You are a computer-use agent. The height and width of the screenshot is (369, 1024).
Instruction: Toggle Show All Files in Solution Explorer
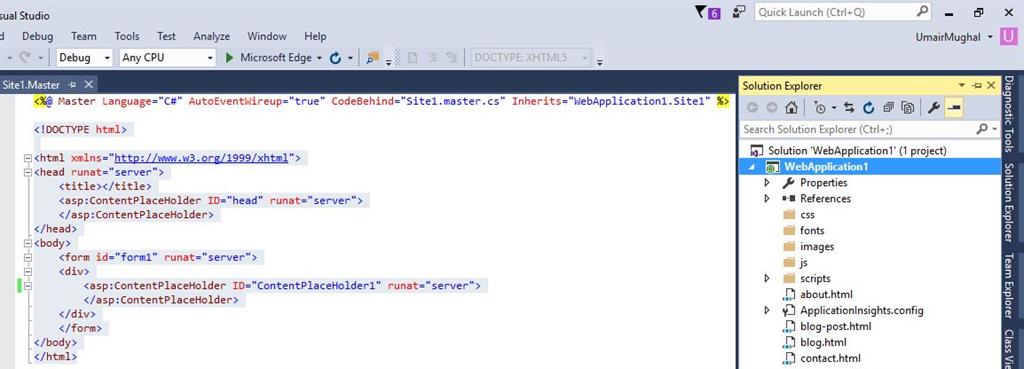point(907,108)
